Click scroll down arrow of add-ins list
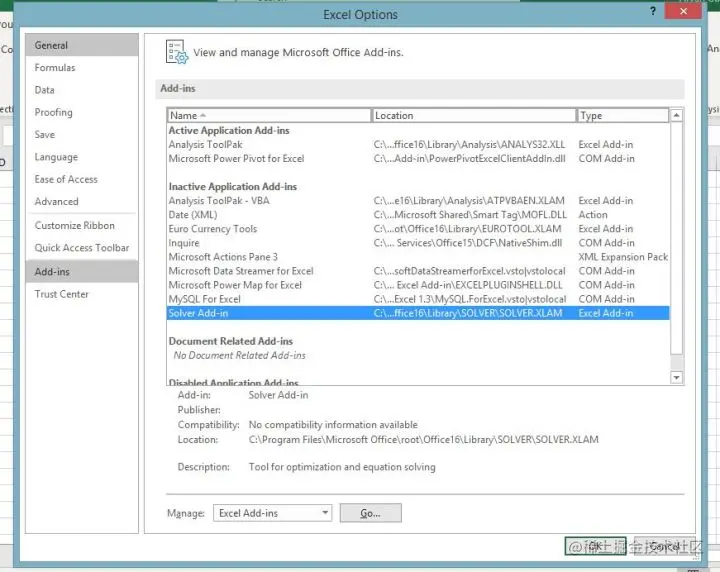Image resolution: width=720 pixels, height=572 pixels. coord(676,377)
